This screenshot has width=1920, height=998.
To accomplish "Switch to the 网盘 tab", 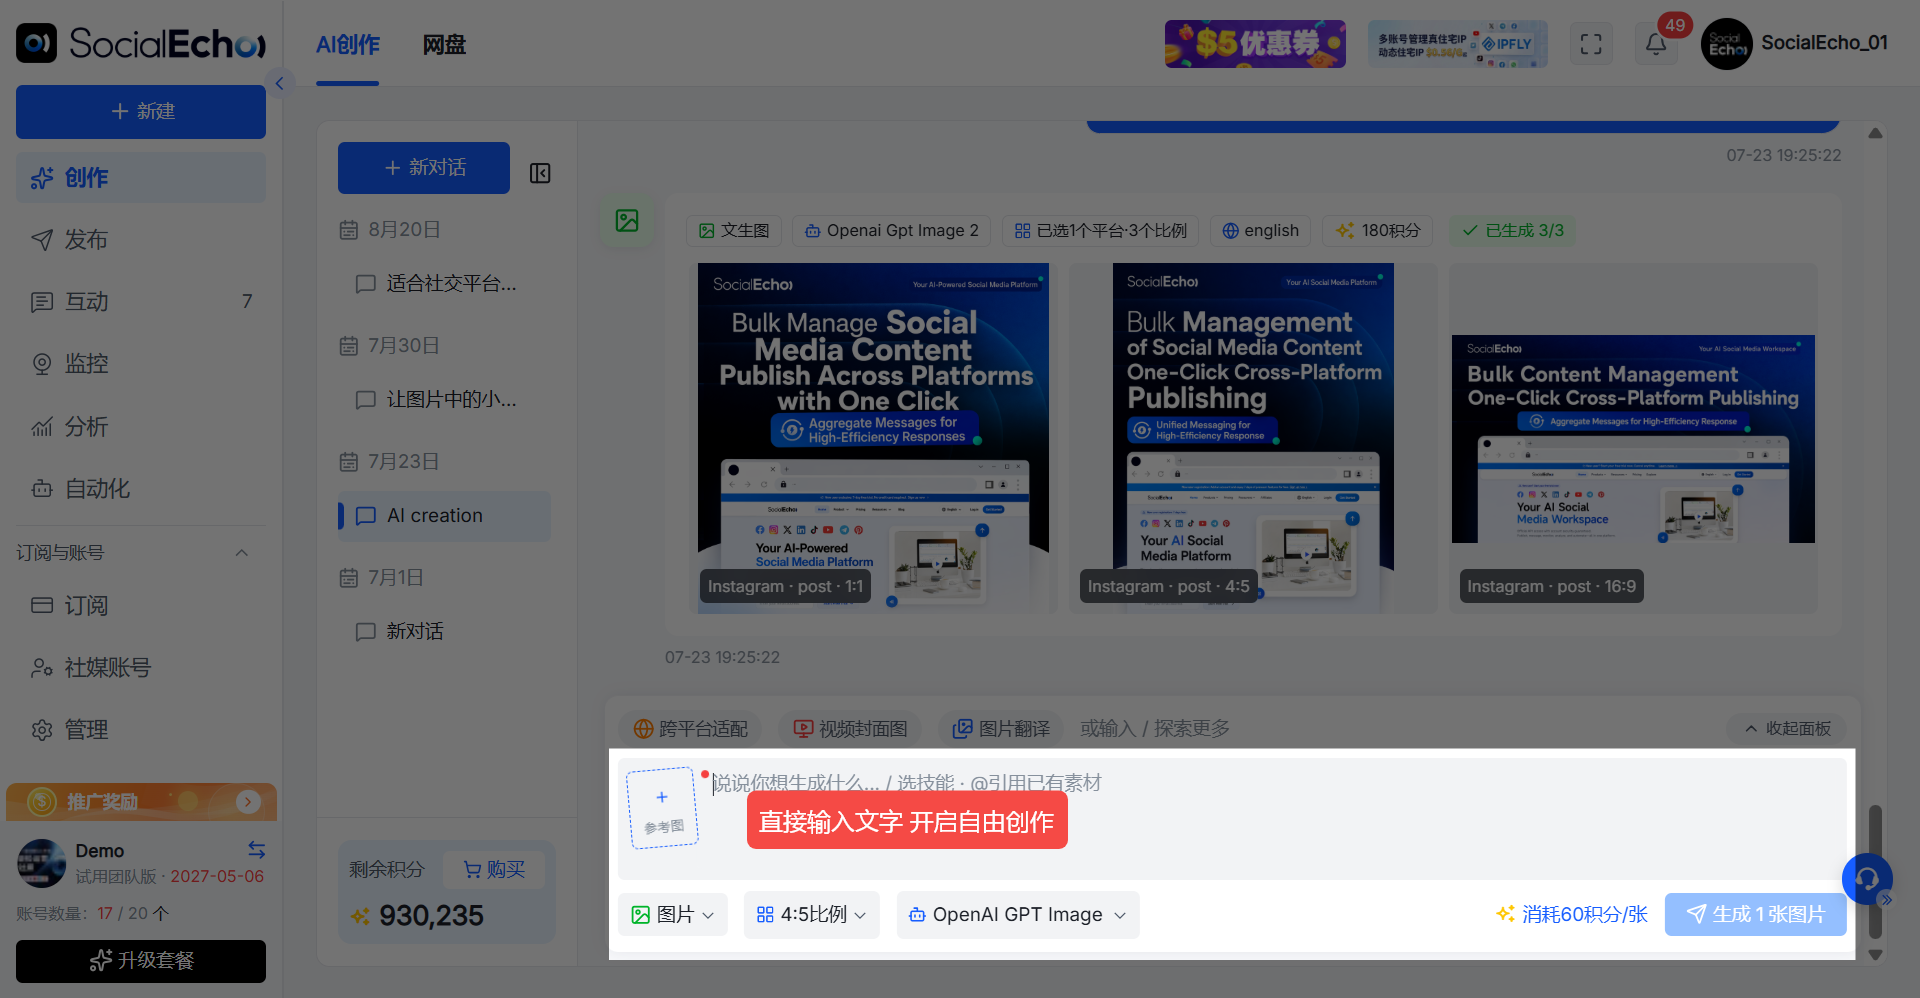I will click(x=444, y=45).
